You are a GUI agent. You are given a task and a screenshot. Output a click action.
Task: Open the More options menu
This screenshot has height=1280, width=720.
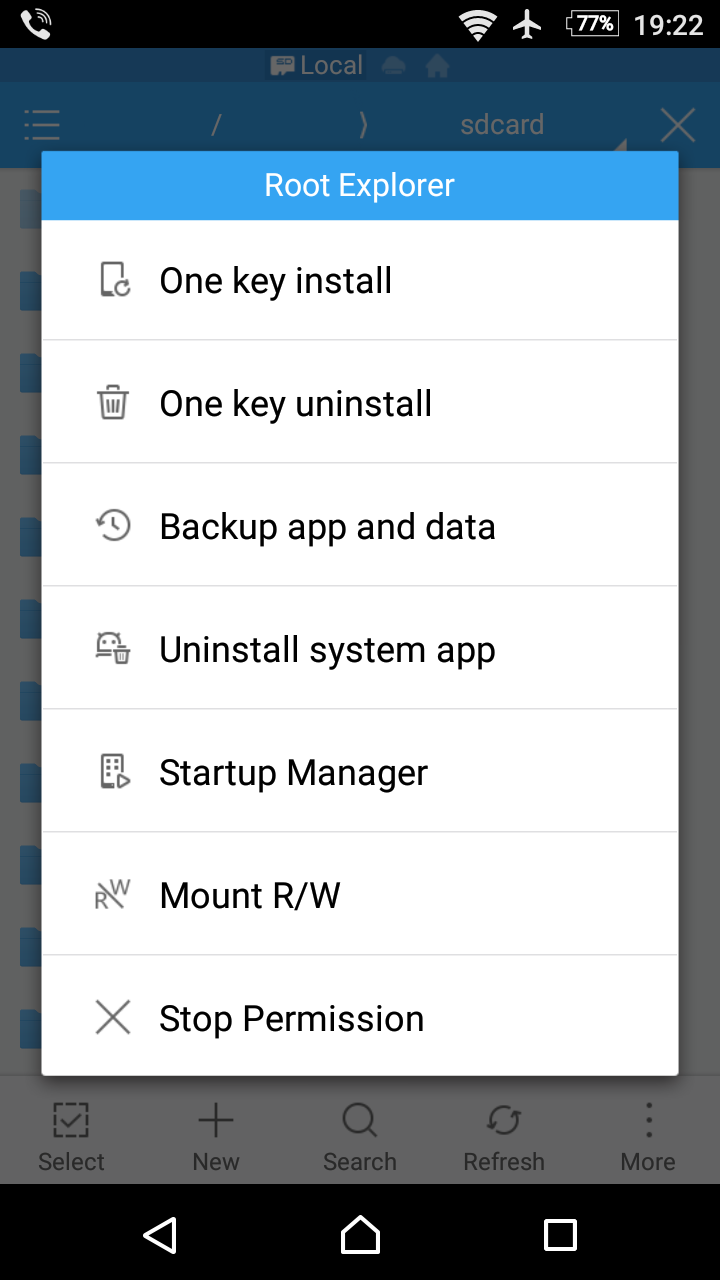[x=648, y=1136]
